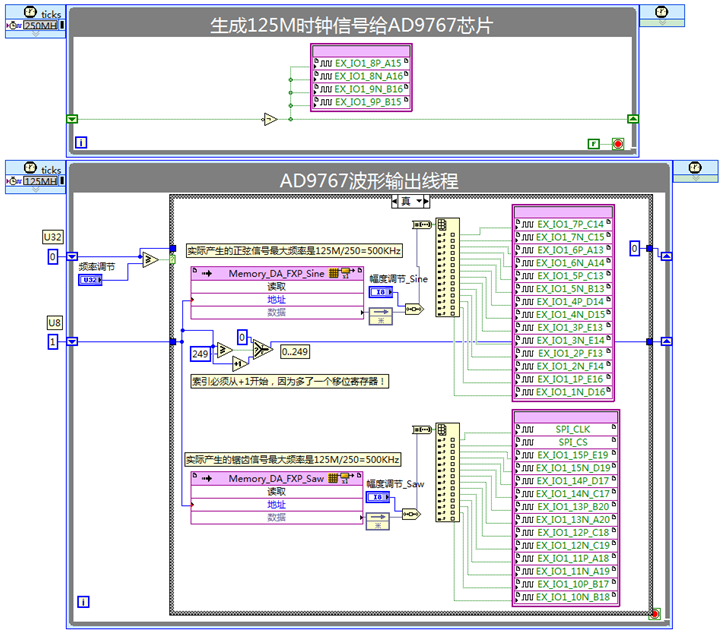Click the case selector terminal on case structure

click(x=172, y=260)
